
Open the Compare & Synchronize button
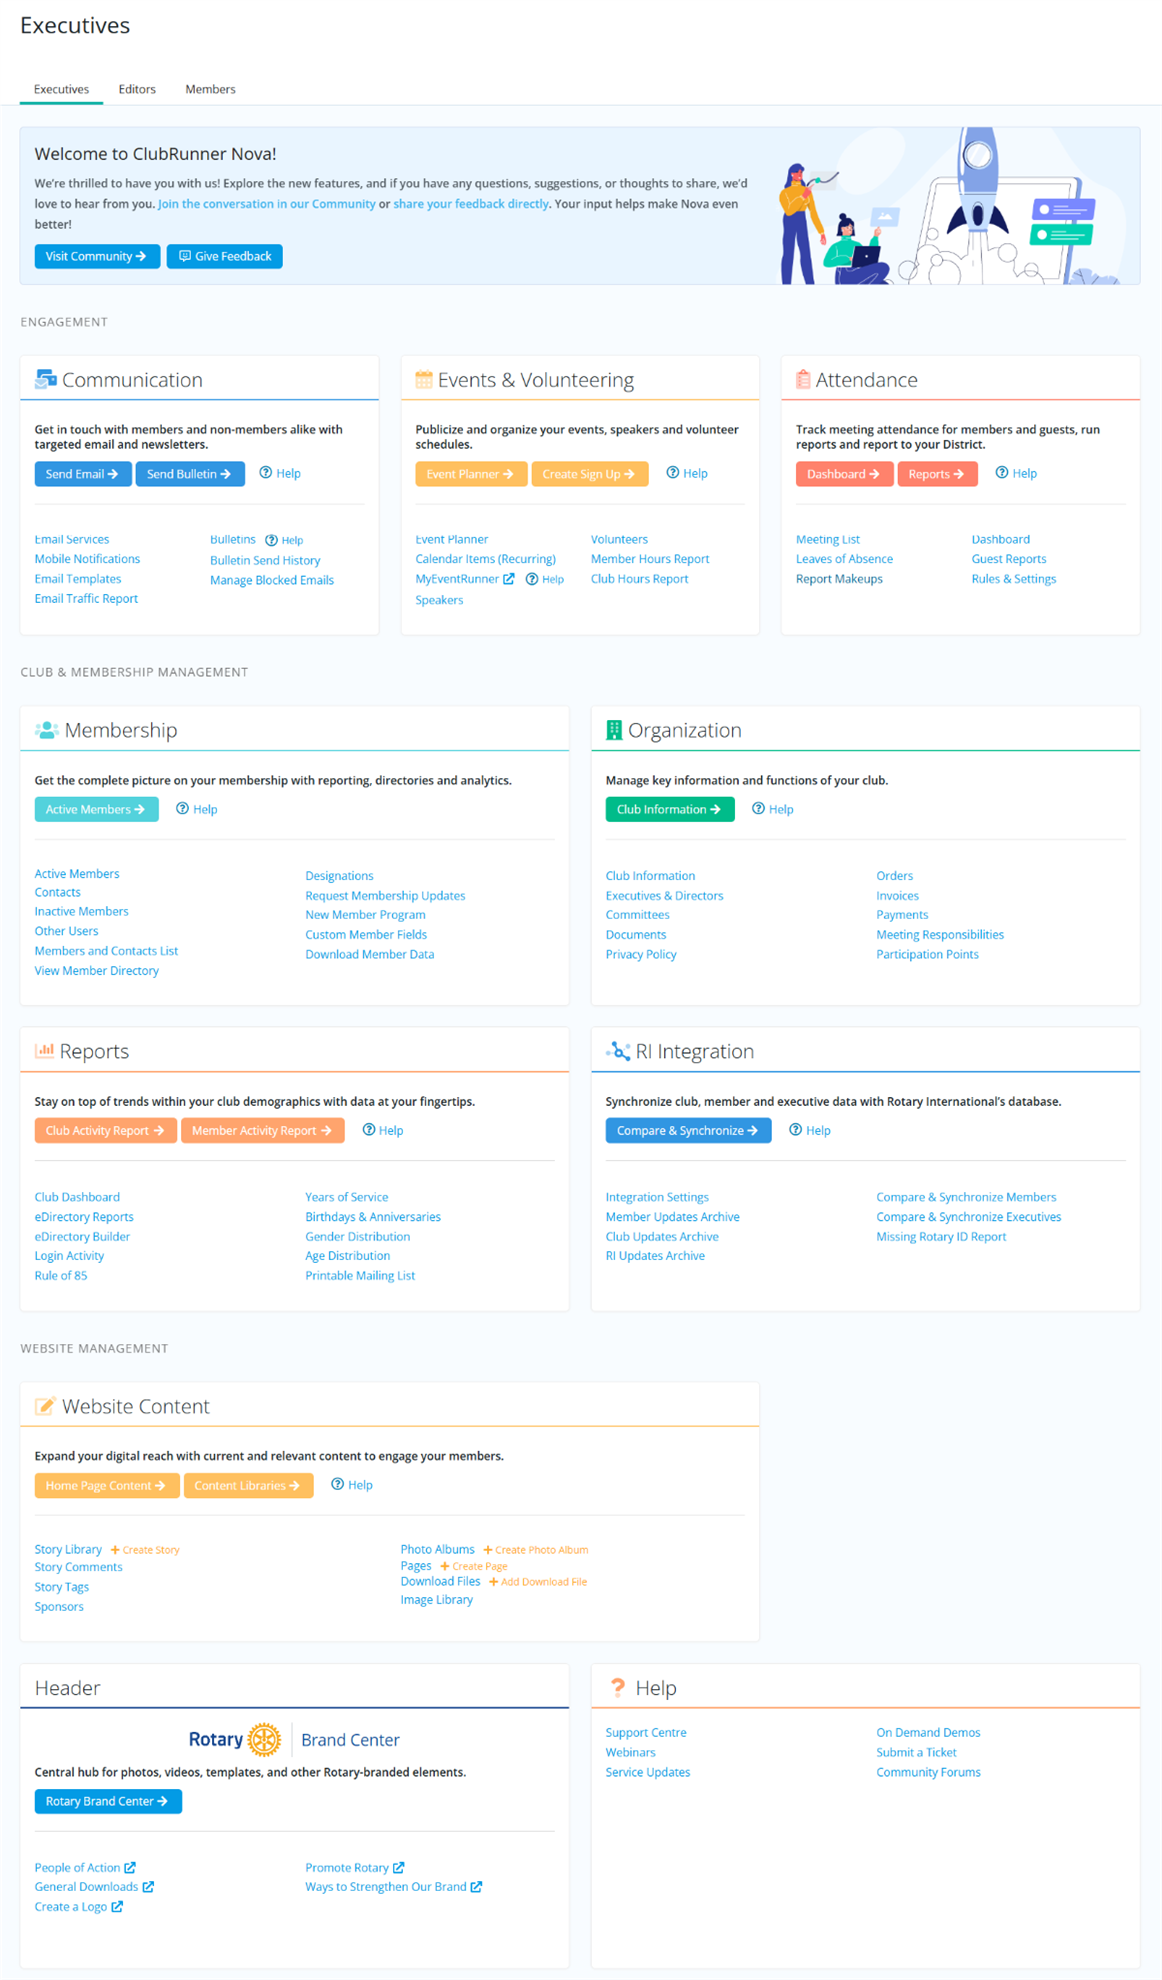click(688, 1130)
